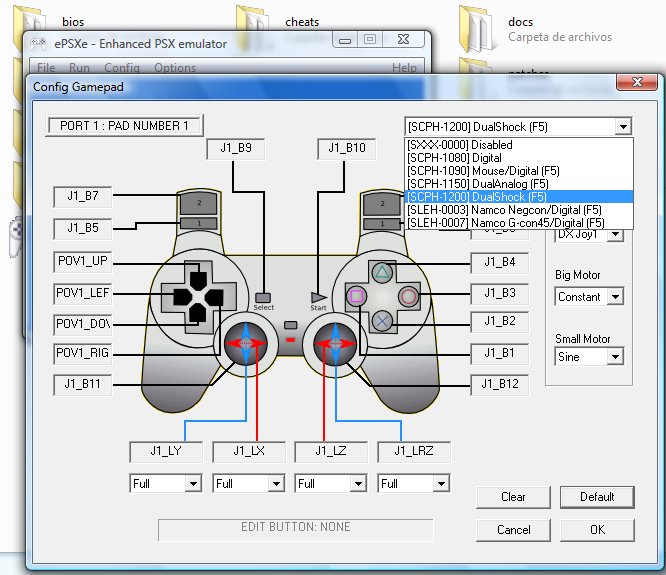The height and width of the screenshot is (575, 666).
Task: Edit the J1_B10 Start mapping field
Action: (347, 149)
